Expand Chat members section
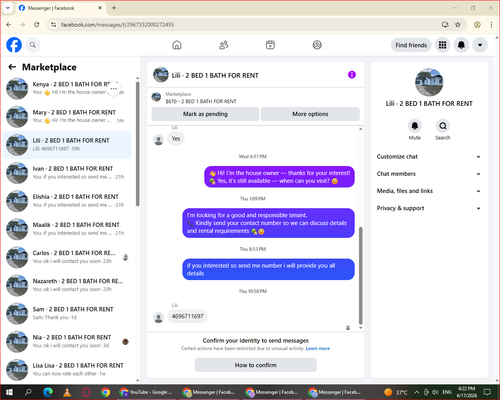Image resolution: width=500 pixels, height=400 pixels. [x=429, y=174]
